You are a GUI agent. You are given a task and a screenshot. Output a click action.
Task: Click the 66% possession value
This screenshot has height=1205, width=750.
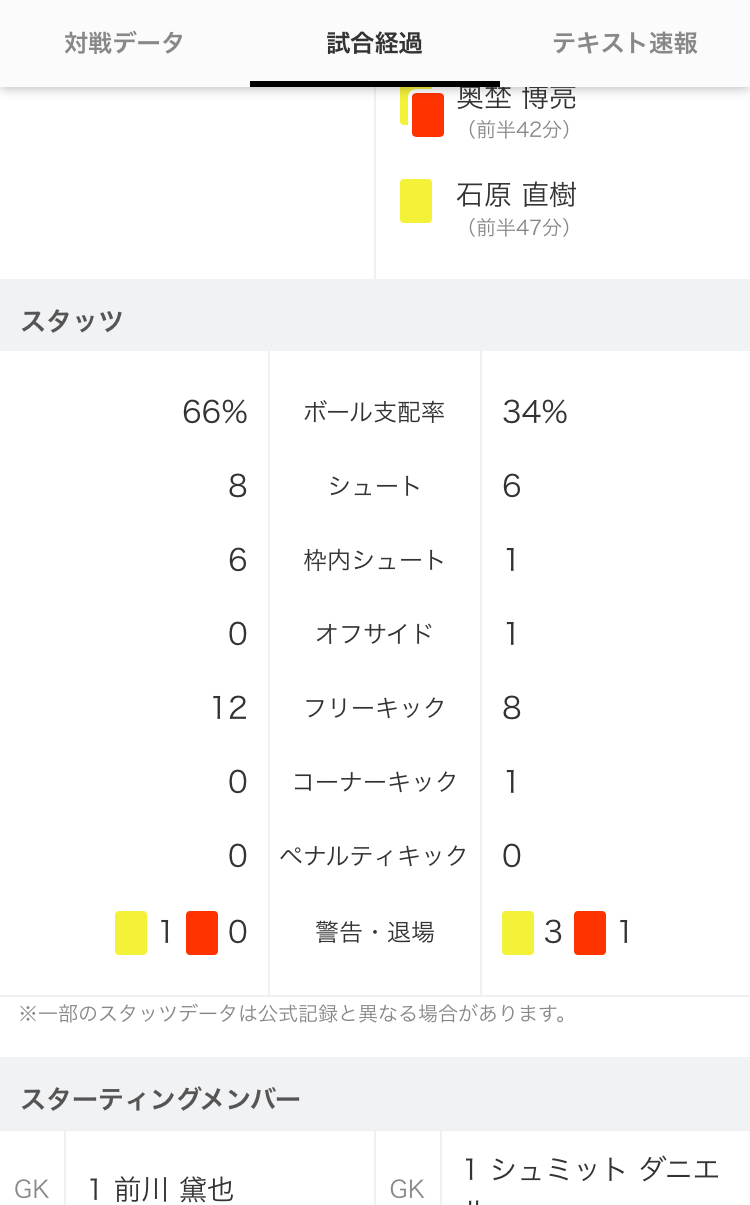(x=215, y=412)
